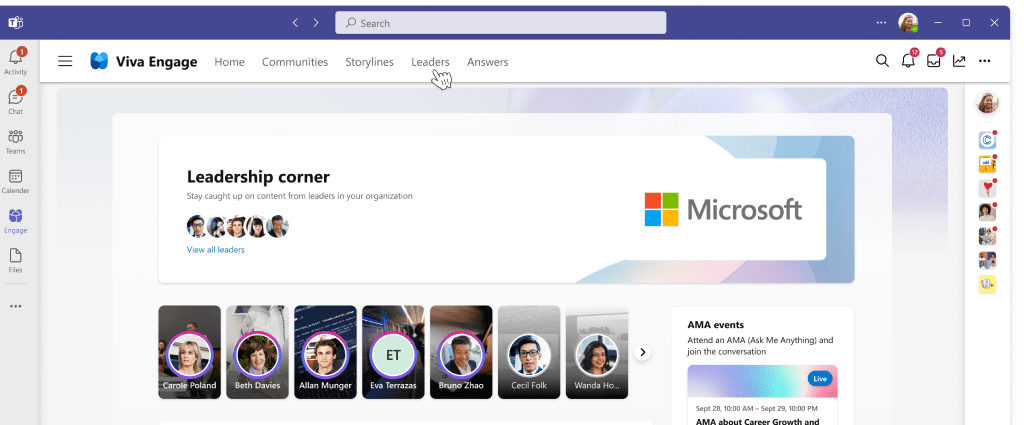Show more apps via sidebar ellipsis
This screenshot has width=1024, height=425.
[x=16, y=306]
